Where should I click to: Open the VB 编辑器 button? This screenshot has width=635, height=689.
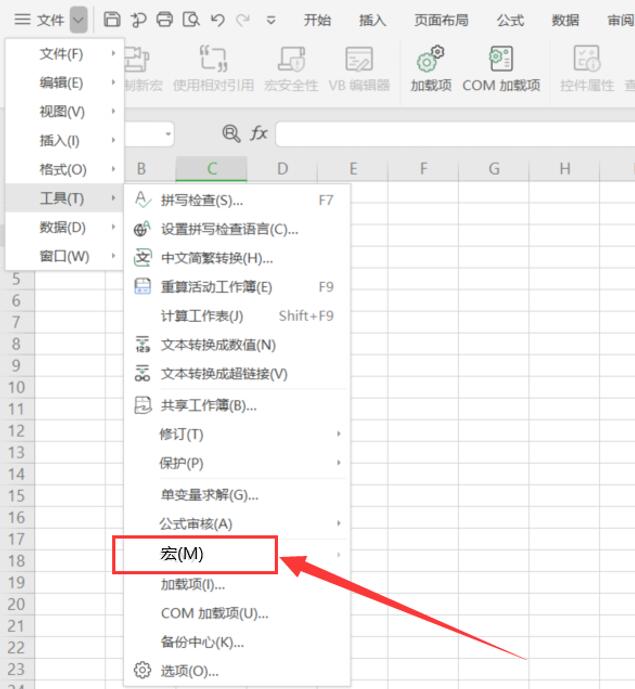[359, 68]
